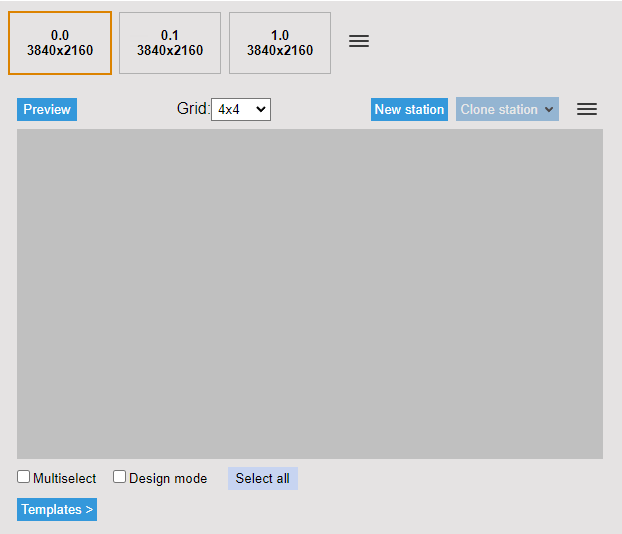The width and height of the screenshot is (622, 534).
Task: Click the Preview button
Action: click(47, 109)
